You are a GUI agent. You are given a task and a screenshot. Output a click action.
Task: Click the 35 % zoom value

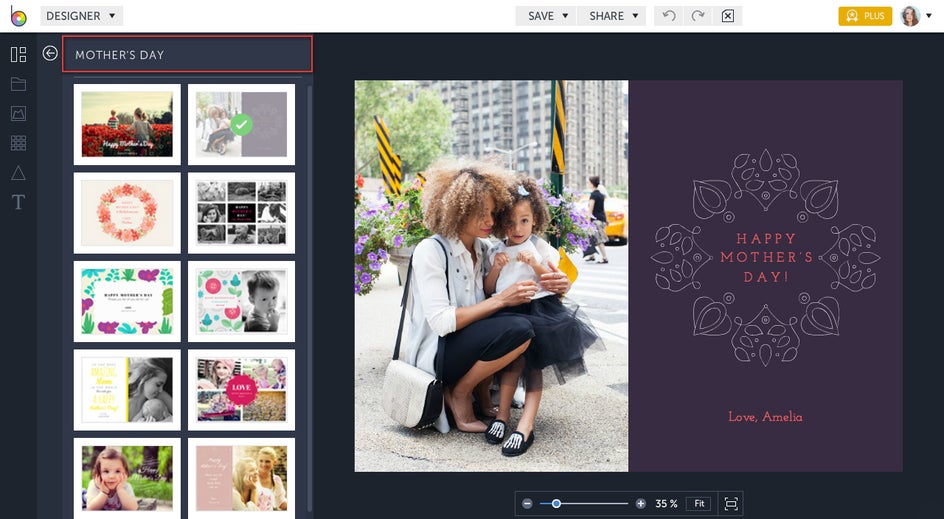point(666,503)
